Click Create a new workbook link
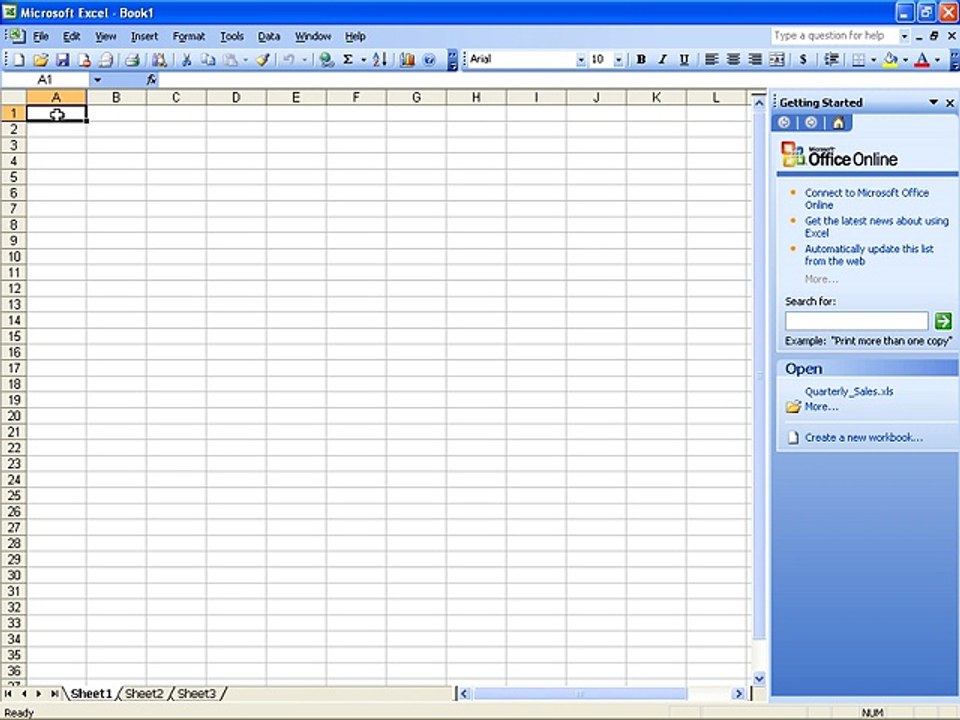The image size is (960, 720). click(x=863, y=438)
